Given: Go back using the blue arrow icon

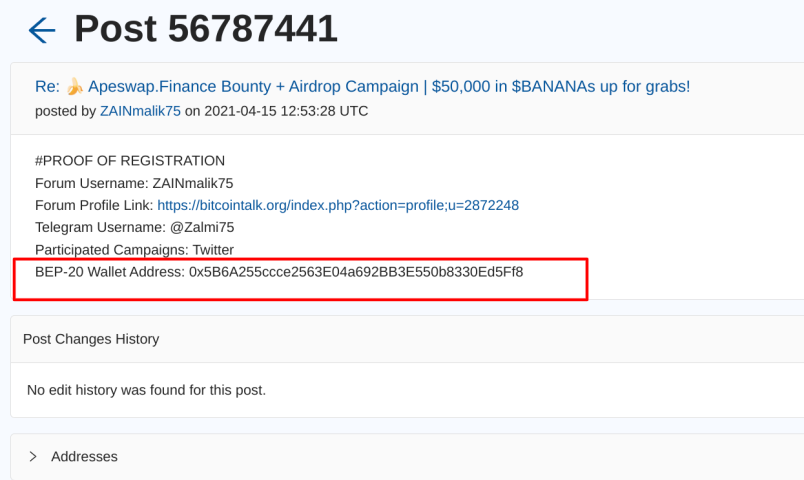Looking at the screenshot, I should coord(42,30).
